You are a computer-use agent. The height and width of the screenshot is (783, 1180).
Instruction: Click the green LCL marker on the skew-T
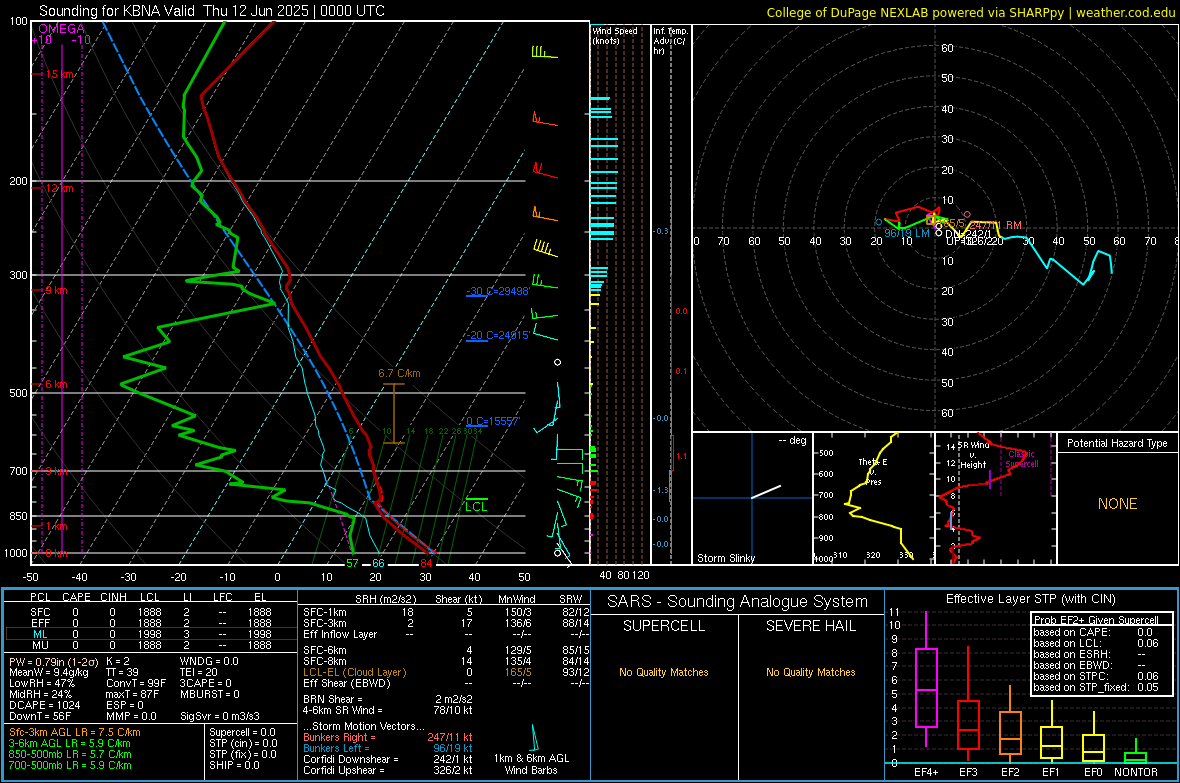click(x=476, y=507)
